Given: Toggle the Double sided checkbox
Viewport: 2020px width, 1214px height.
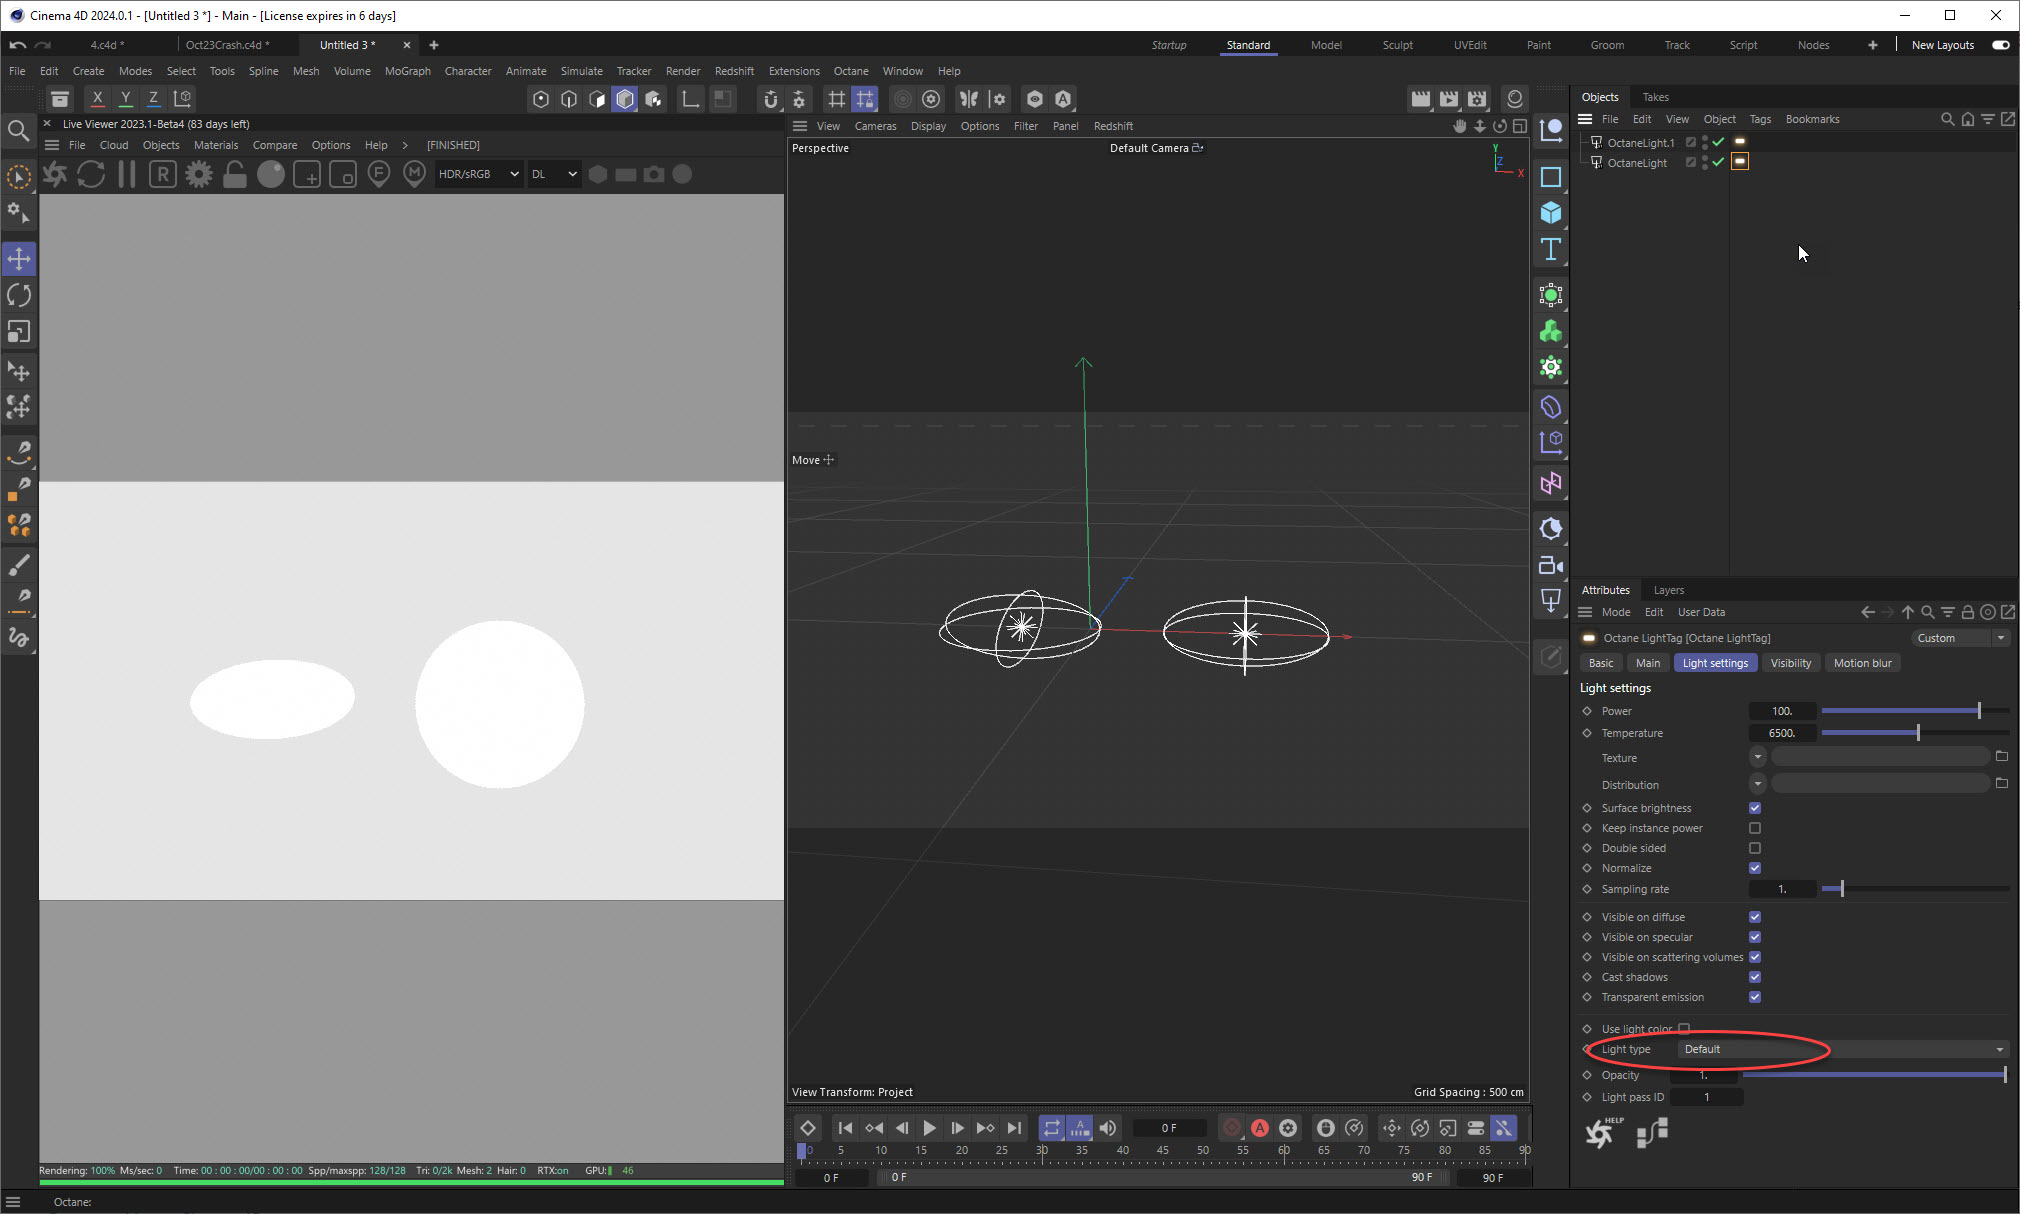Looking at the screenshot, I should click(x=1754, y=848).
